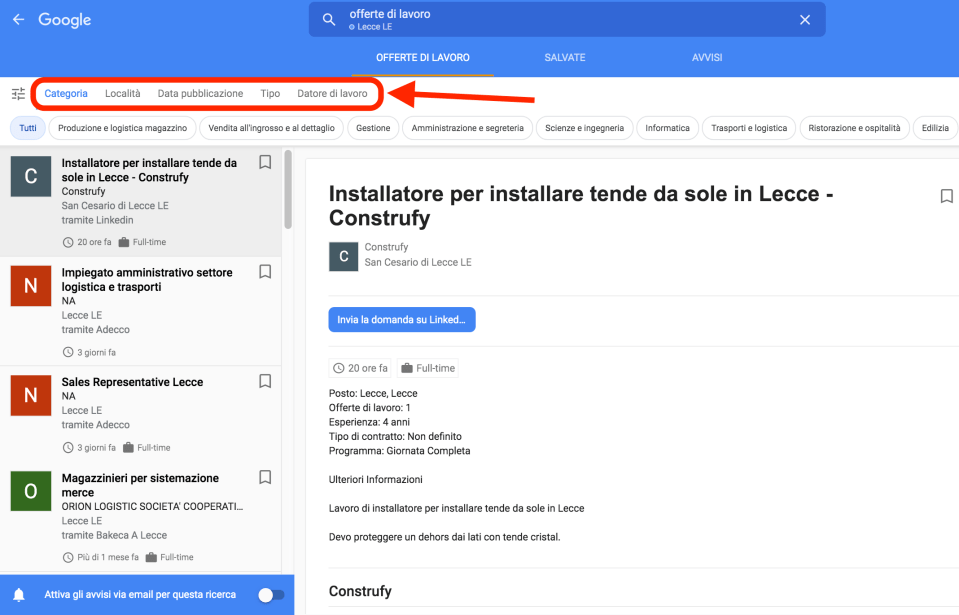Open the Località filter

[x=122, y=94]
